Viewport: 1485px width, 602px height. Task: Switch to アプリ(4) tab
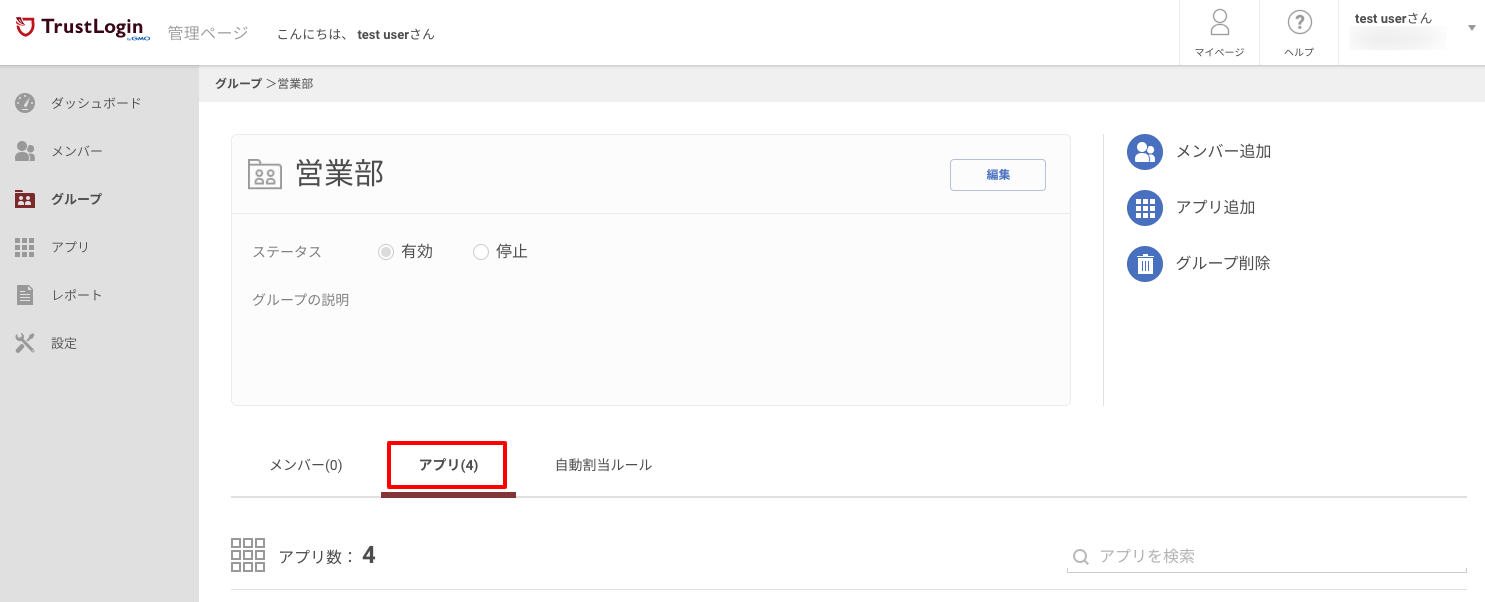click(x=448, y=465)
